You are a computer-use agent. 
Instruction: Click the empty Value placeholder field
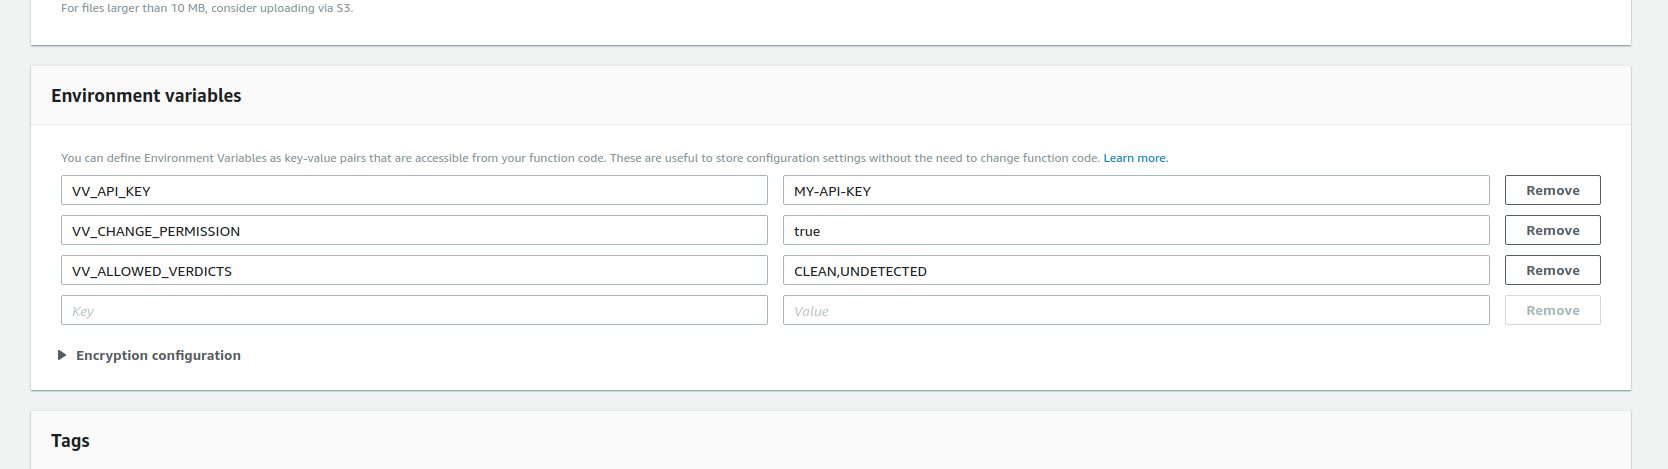click(1136, 310)
